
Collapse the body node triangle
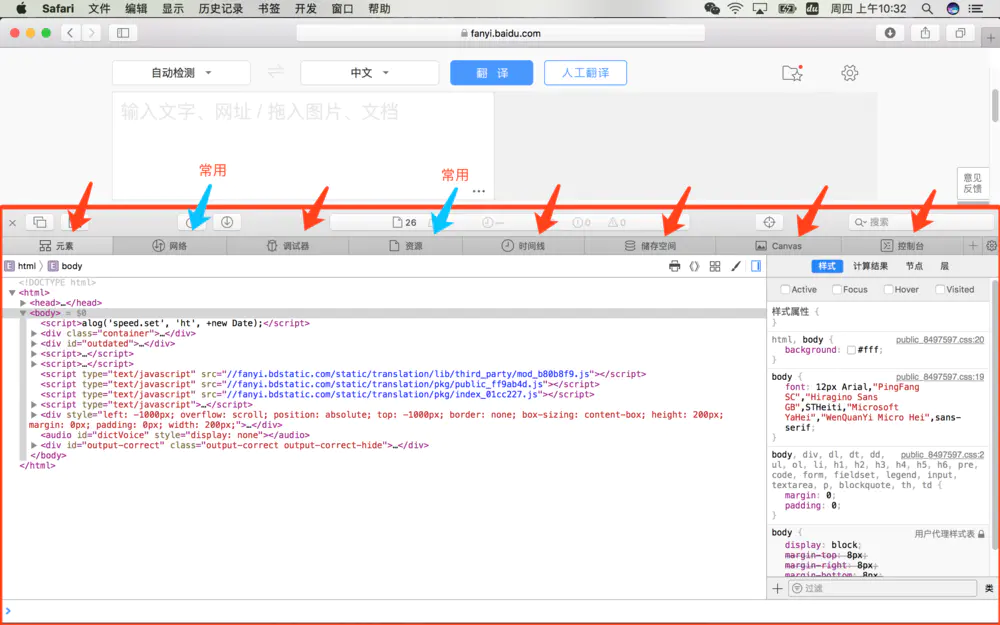coord(23,313)
